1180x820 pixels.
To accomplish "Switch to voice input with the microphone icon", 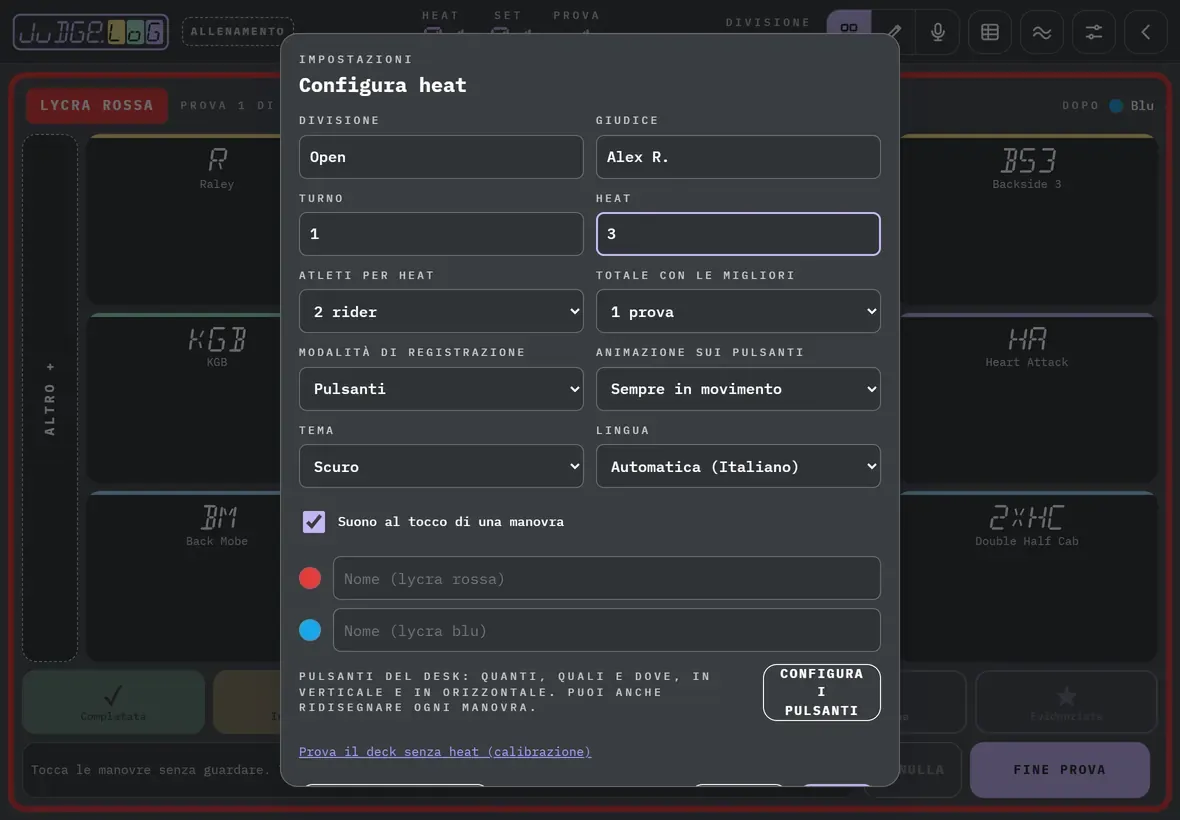I will click(x=937, y=32).
